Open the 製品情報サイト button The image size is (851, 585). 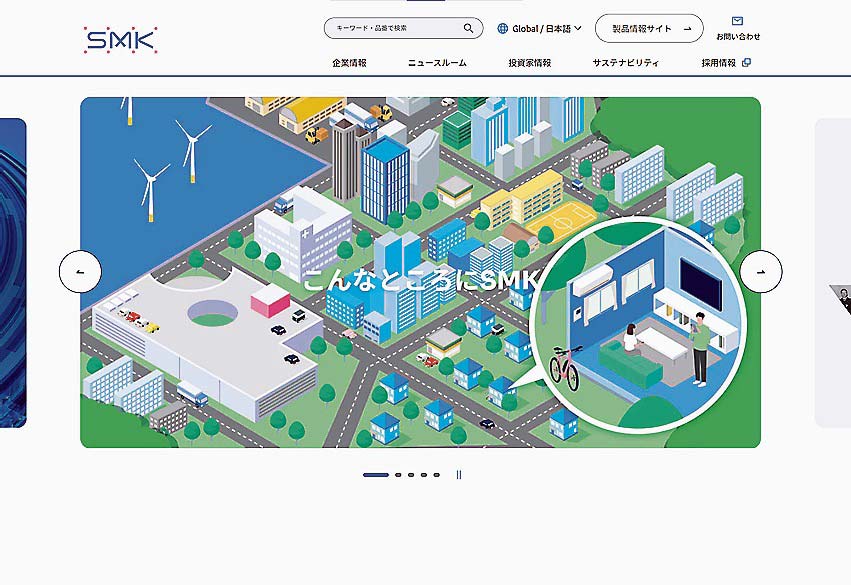pos(649,29)
